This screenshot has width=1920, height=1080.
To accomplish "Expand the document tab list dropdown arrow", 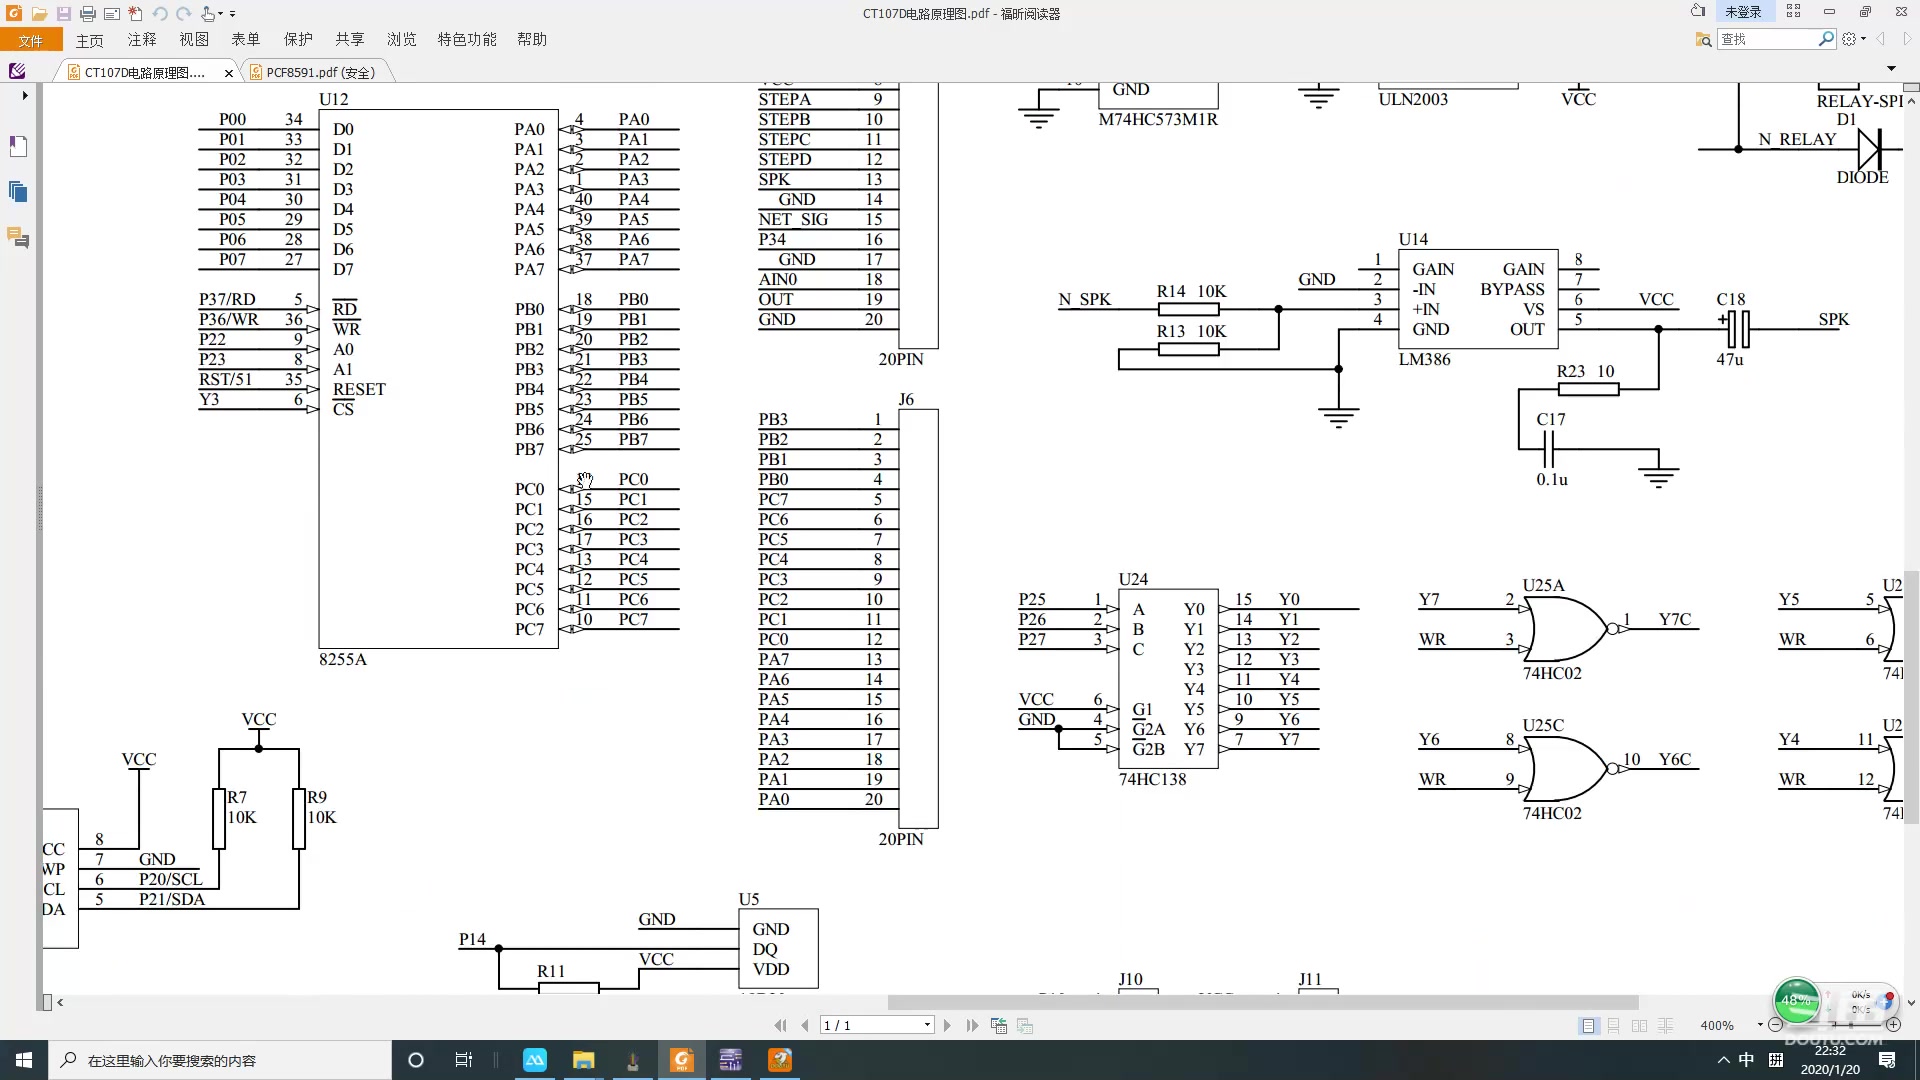I will point(1891,69).
